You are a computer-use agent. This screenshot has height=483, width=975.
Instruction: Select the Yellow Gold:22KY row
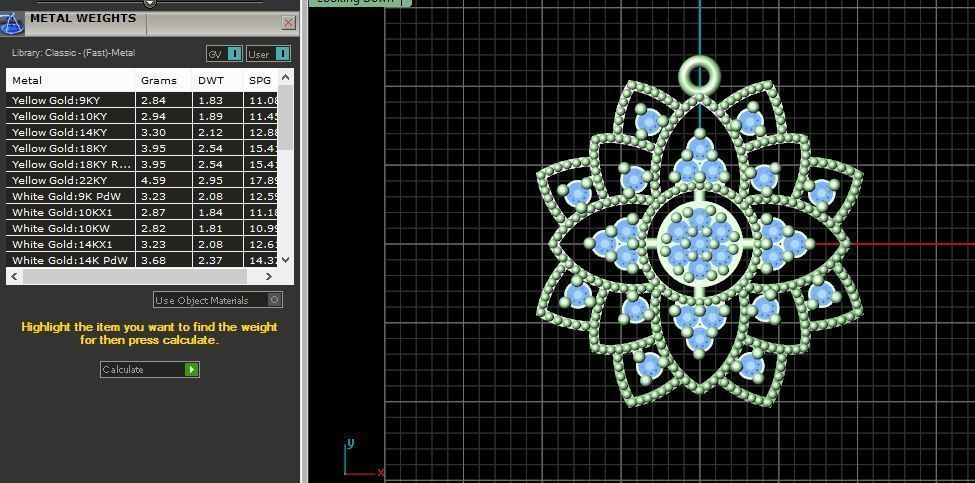pos(142,180)
